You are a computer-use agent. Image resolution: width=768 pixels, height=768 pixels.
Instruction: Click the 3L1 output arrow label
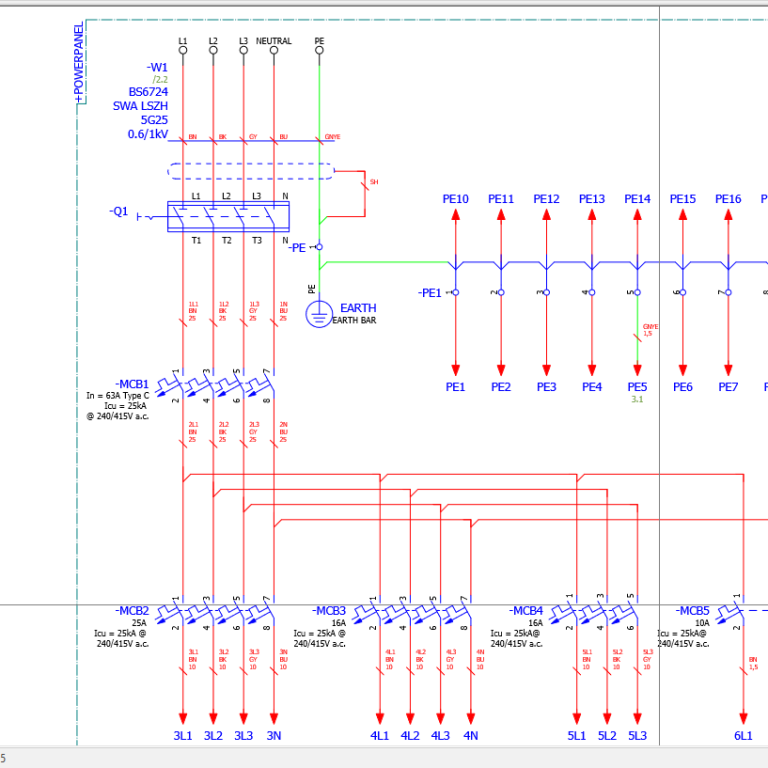[x=183, y=736]
